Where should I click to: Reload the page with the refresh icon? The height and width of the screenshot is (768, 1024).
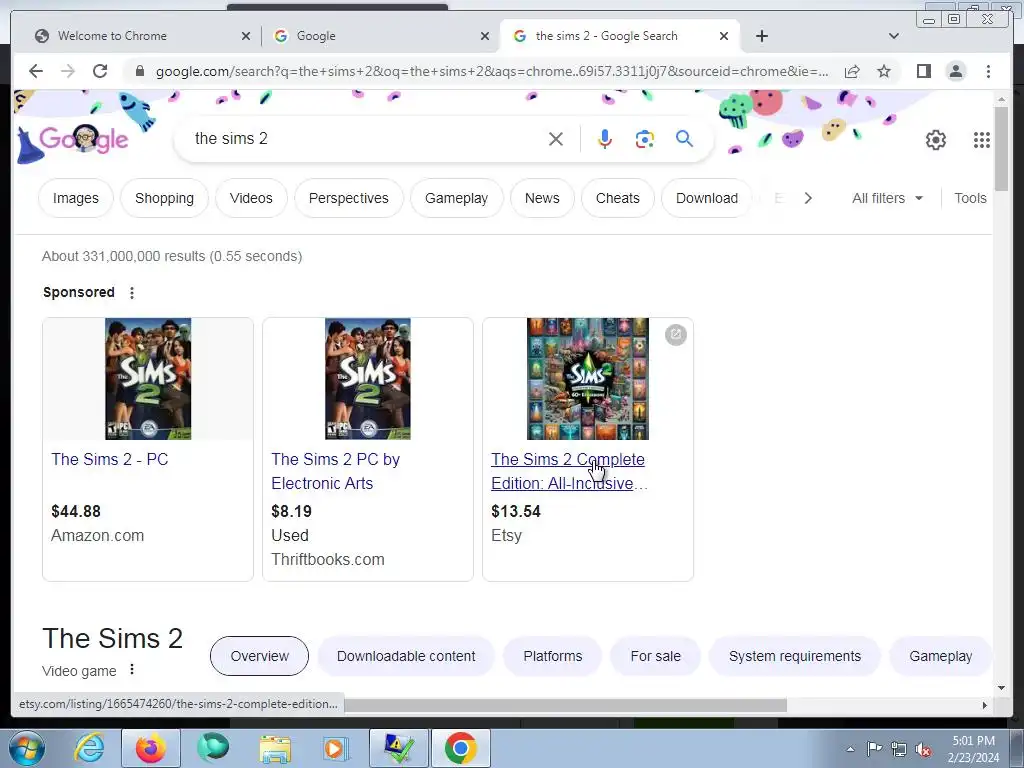click(x=100, y=71)
